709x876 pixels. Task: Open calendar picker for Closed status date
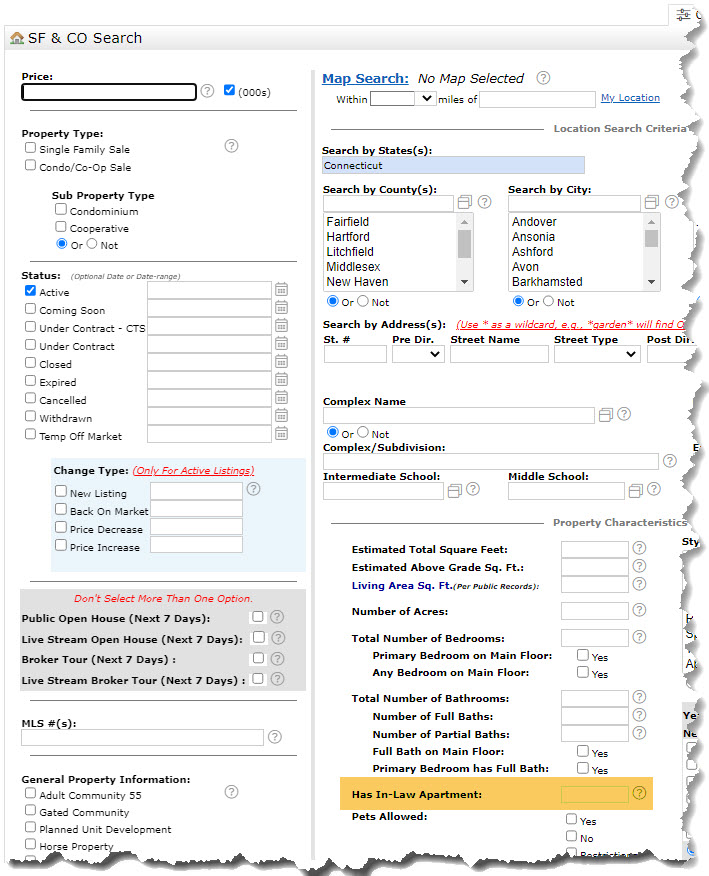[282, 361]
